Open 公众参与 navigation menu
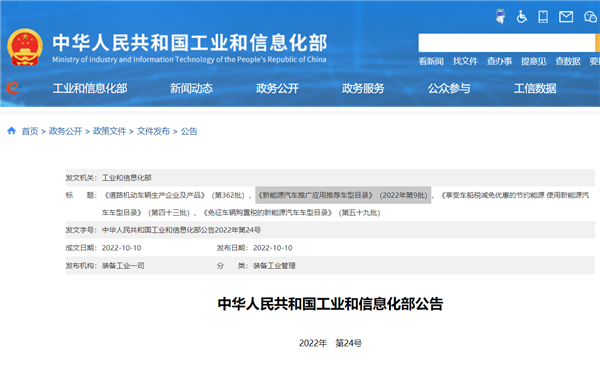Image resolution: width=600 pixels, height=377 pixels. tap(449, 88)
